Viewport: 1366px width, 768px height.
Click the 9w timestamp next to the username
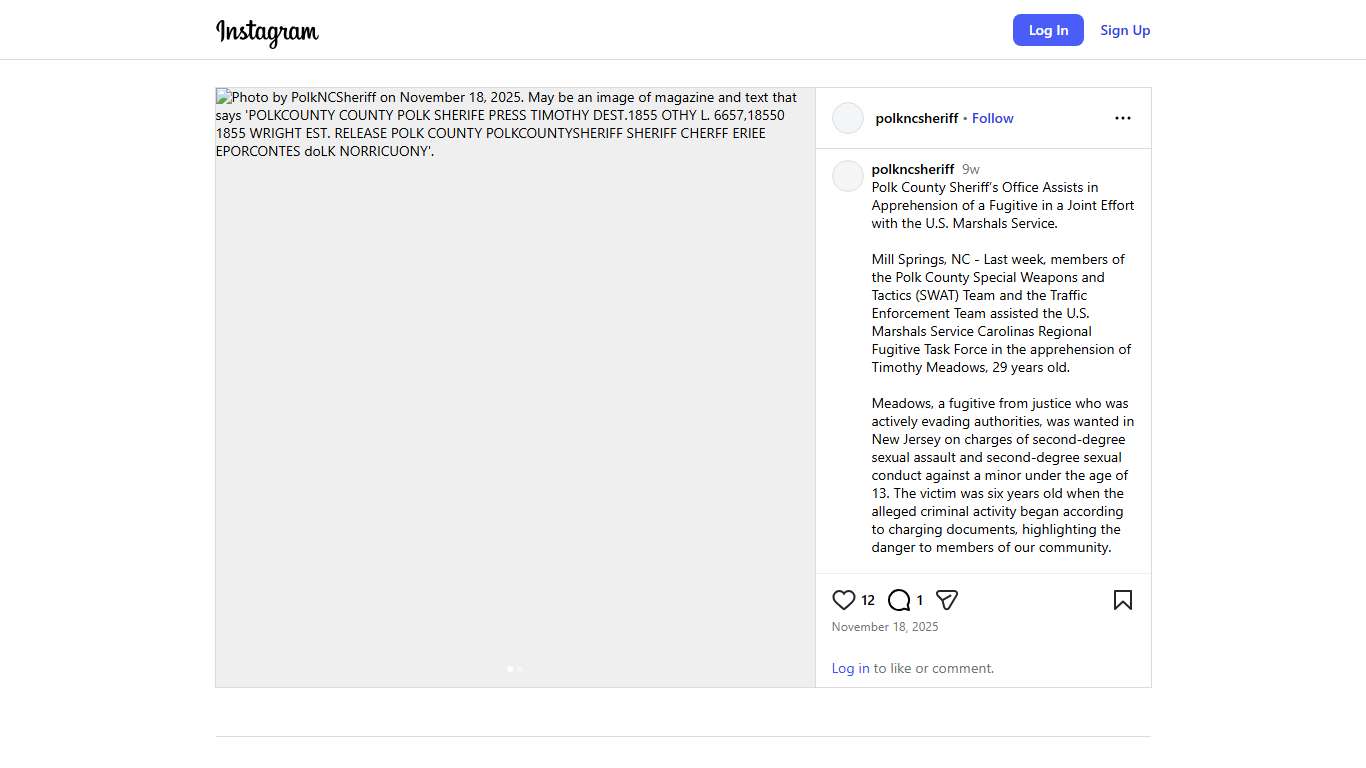pyautogui.click(x=971, y=169)
